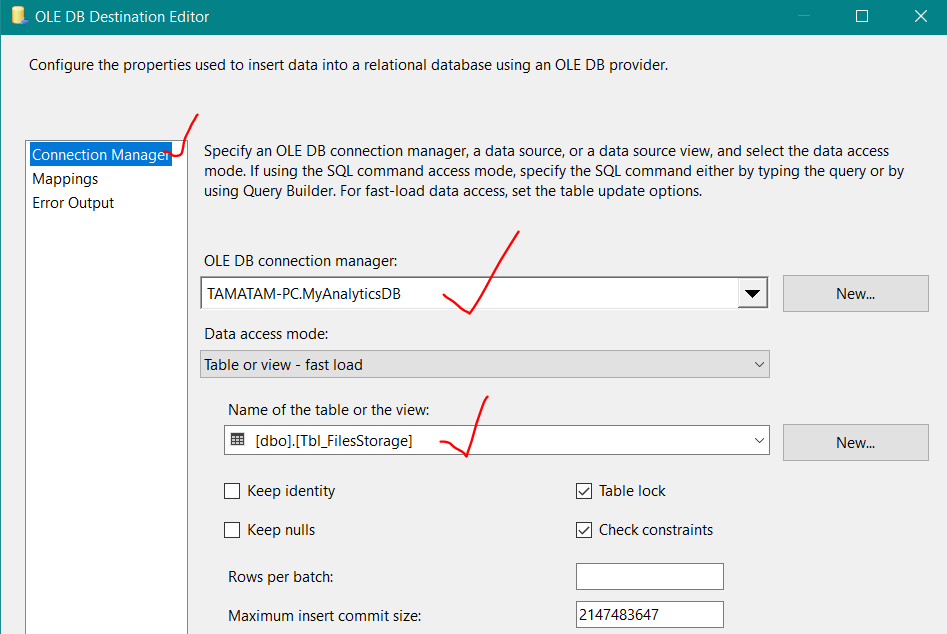The width and height of the screenshot is (947, 634).
Task: Click the table icon beside [dbo].[Tbl_FilesStorage]
Action: (237, 440)
